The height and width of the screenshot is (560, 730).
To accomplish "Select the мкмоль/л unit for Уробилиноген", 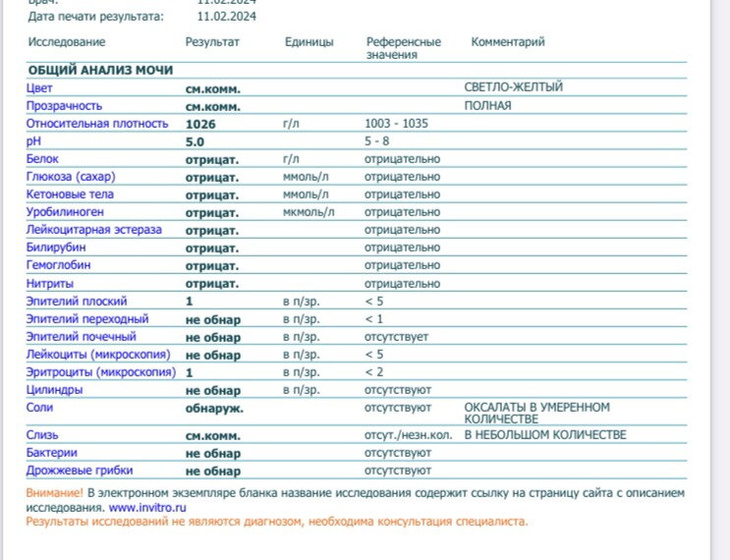I will pyautogui.click(x=308, y=212).
